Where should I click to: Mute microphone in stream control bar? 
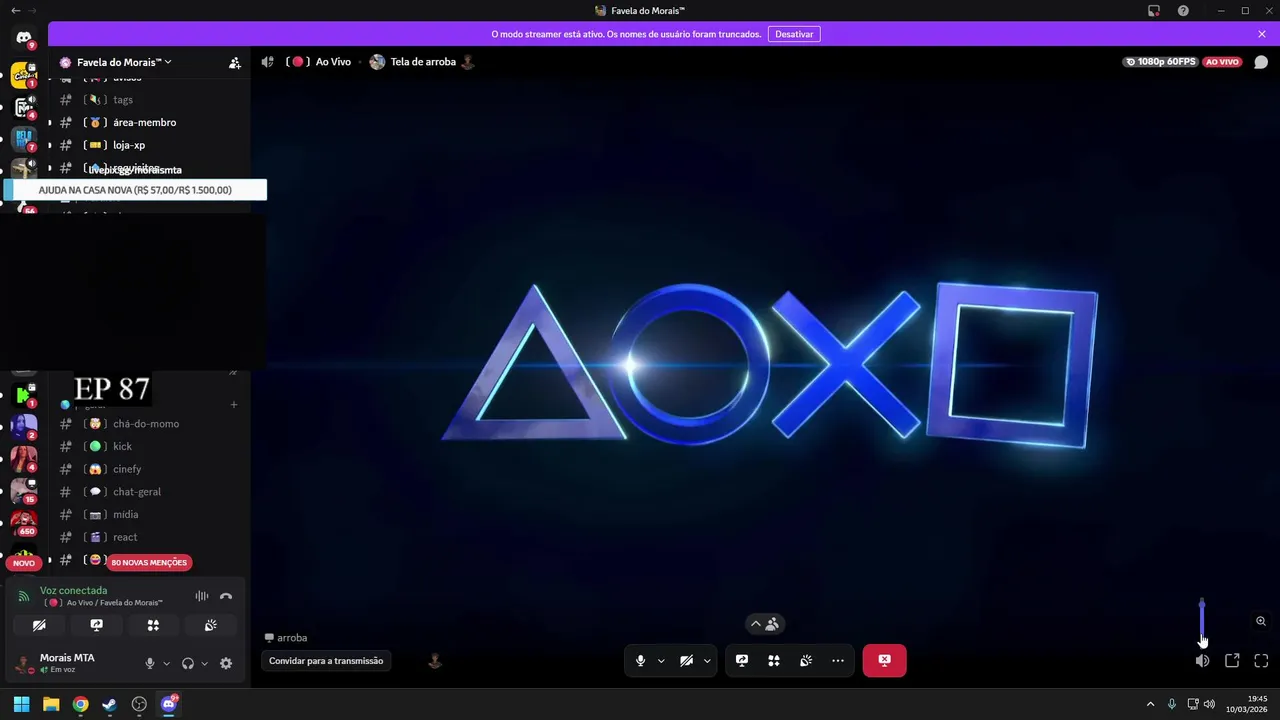pyautogui.click(x=641, y=661)
